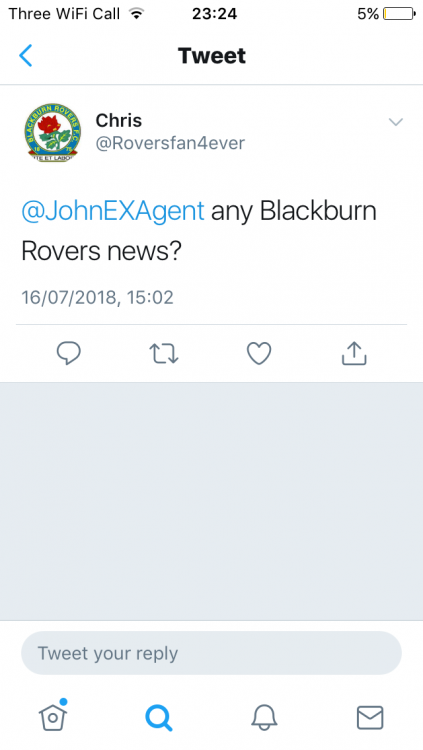
Task: Open the Search tab magnifier
Action: [x=158, y=717]
